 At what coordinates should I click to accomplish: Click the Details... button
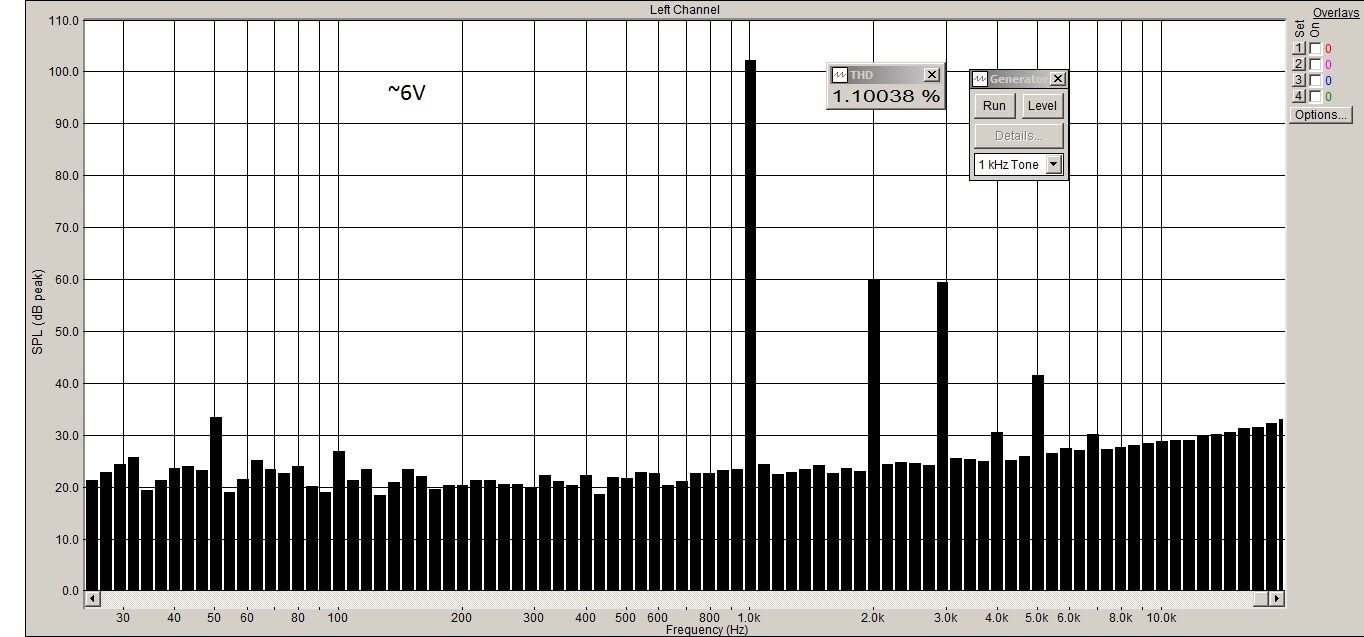pos(1018,136)
